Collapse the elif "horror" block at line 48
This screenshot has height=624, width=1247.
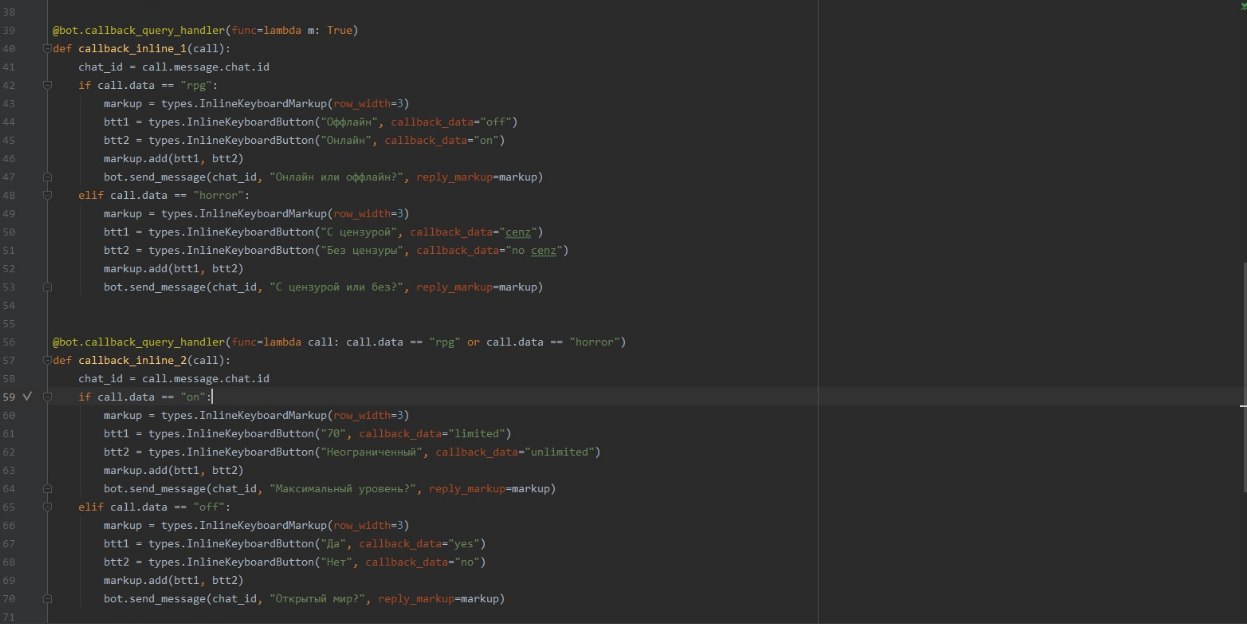click(47, 196)
